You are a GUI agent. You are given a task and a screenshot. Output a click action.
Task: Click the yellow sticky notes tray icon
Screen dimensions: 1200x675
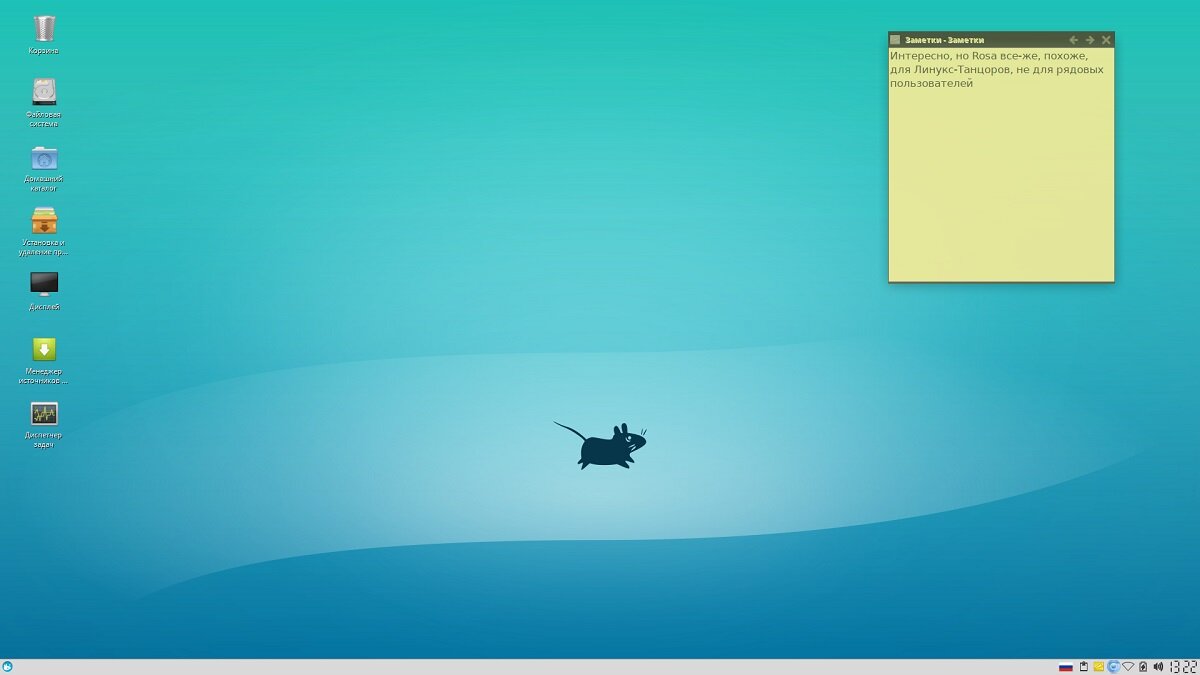click(1098, 666)
